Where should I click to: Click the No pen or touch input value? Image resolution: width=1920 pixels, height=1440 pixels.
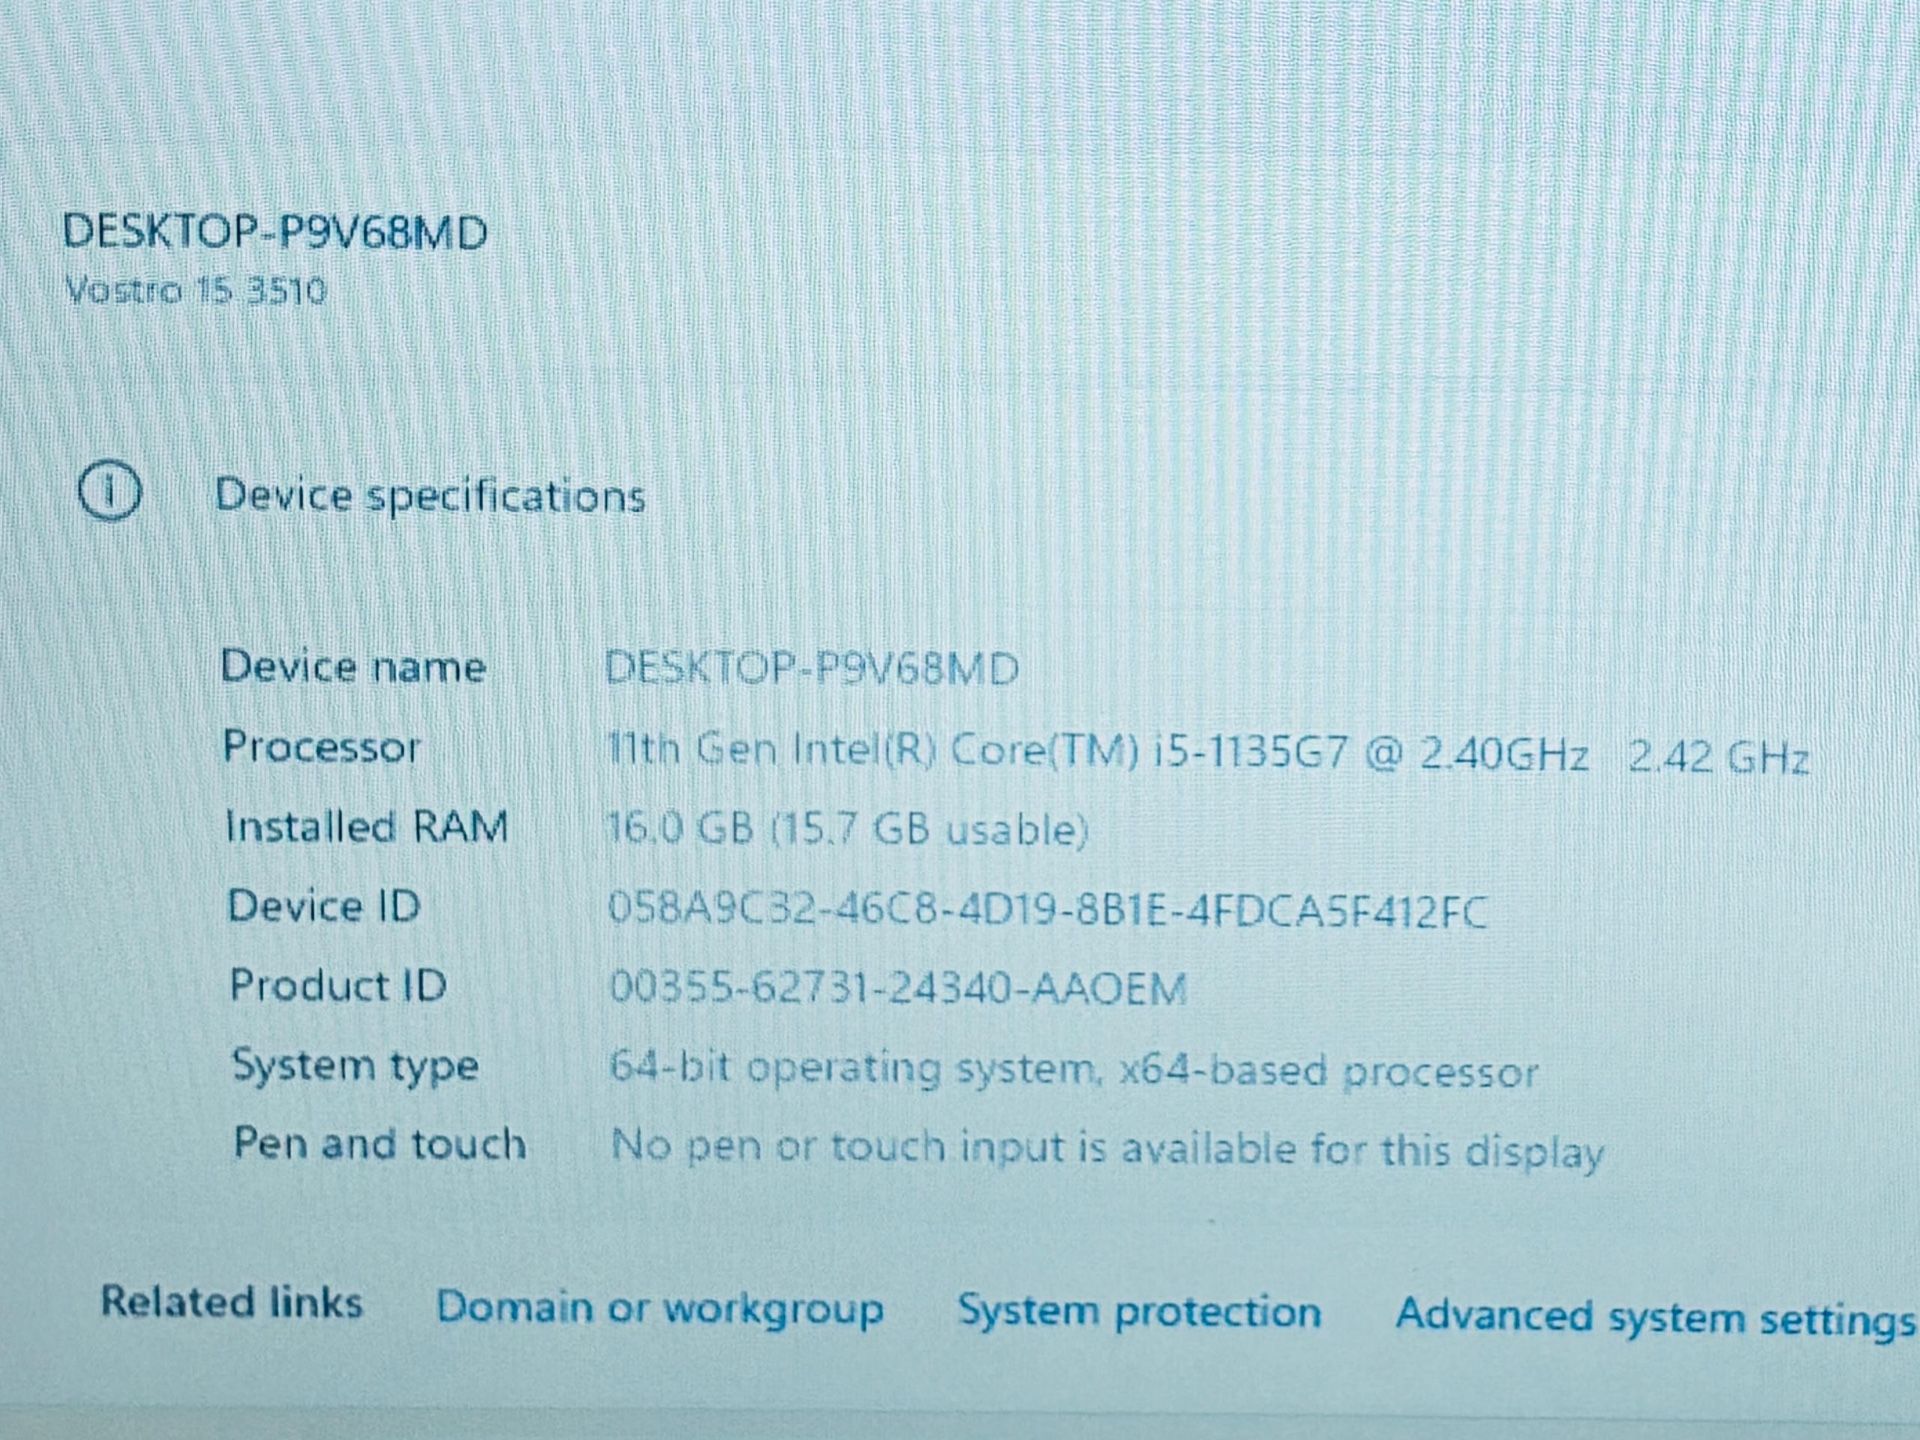pyautogui.click(x=1107, y=1148)
